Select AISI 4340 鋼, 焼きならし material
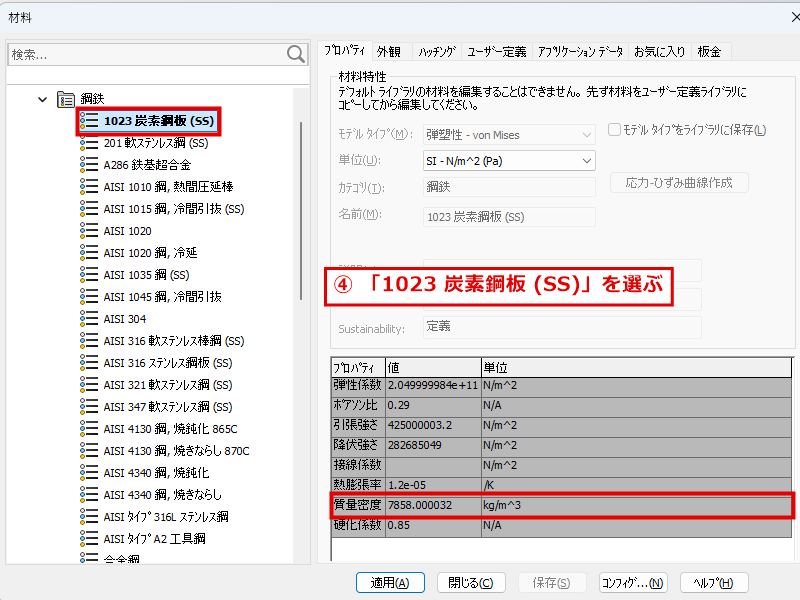 (163, 495)
